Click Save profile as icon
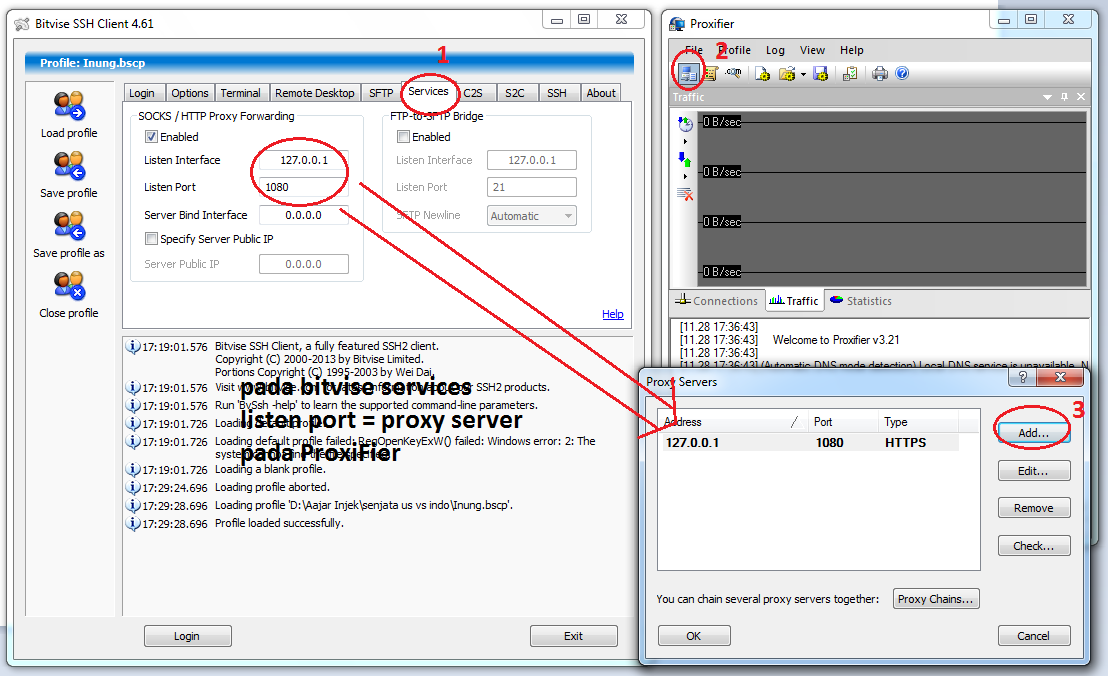This screenshot has height=676, width=1108. [69, 226]
